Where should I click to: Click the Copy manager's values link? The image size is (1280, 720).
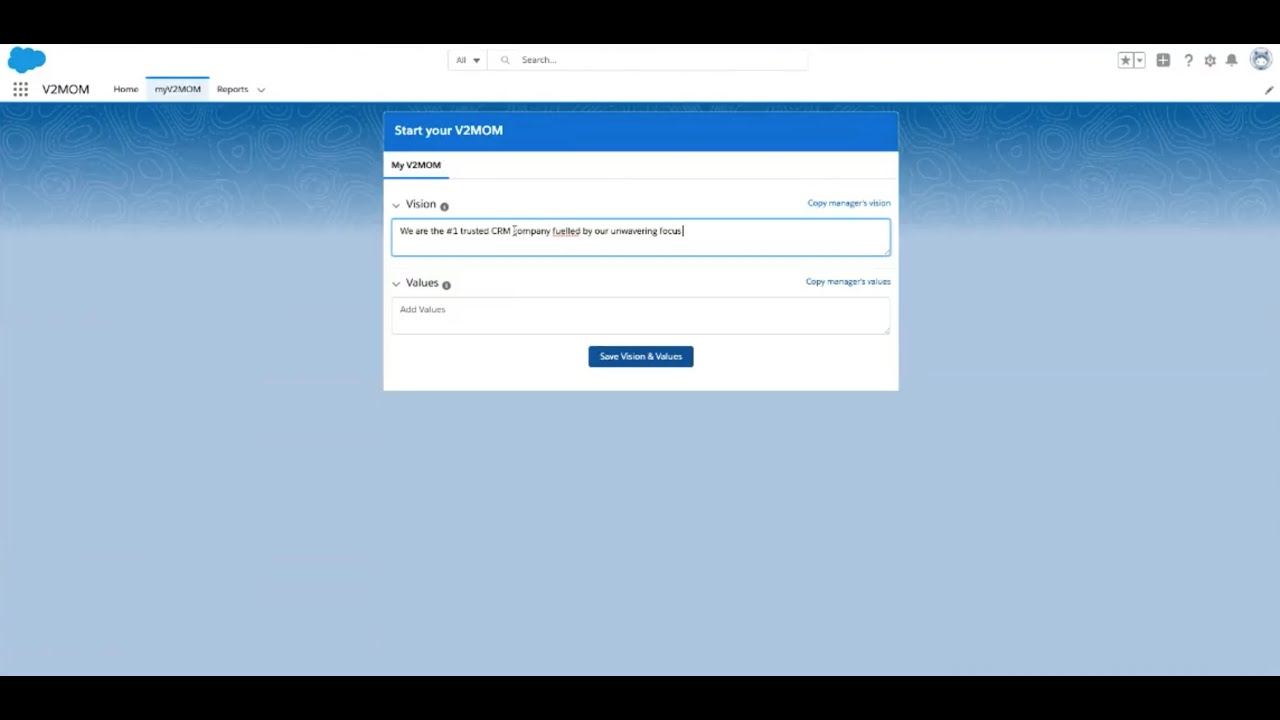848,282
